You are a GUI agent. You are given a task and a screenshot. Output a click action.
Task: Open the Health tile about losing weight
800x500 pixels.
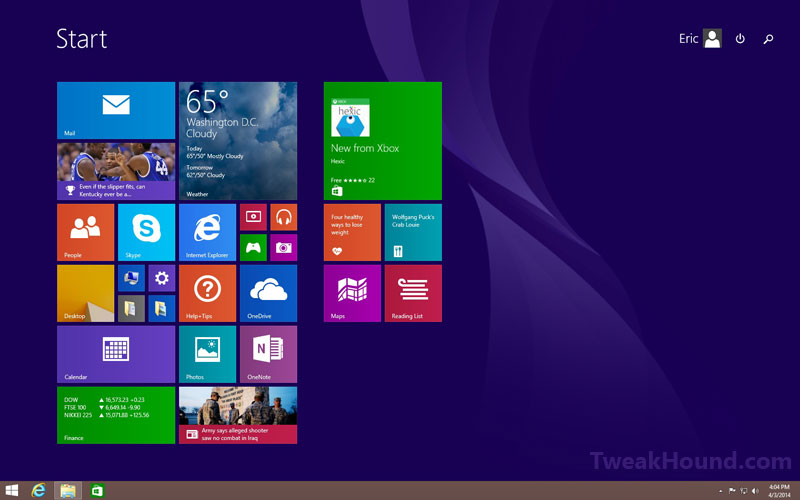(x=352, y=232)
